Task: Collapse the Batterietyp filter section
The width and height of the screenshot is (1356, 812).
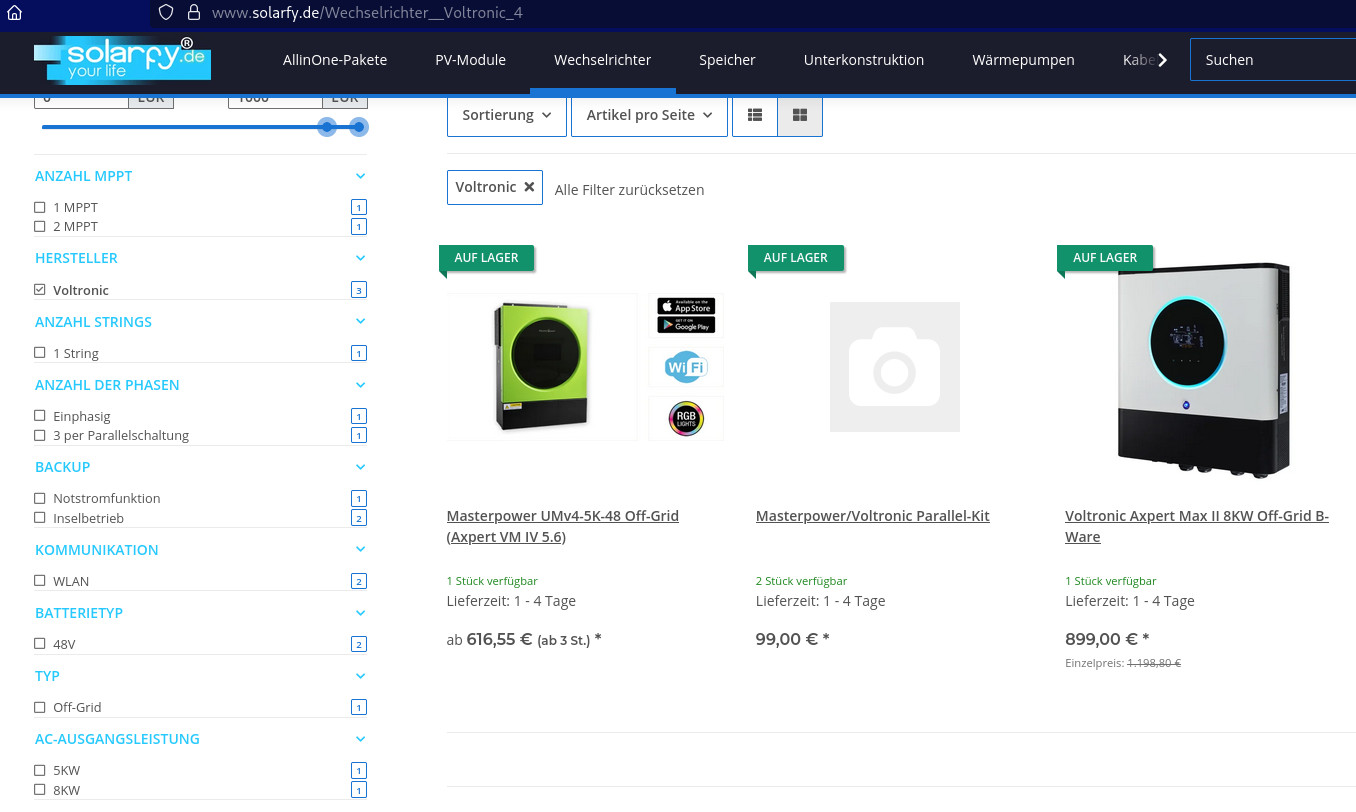Action: pyautogui.click(x=360, y=612)
